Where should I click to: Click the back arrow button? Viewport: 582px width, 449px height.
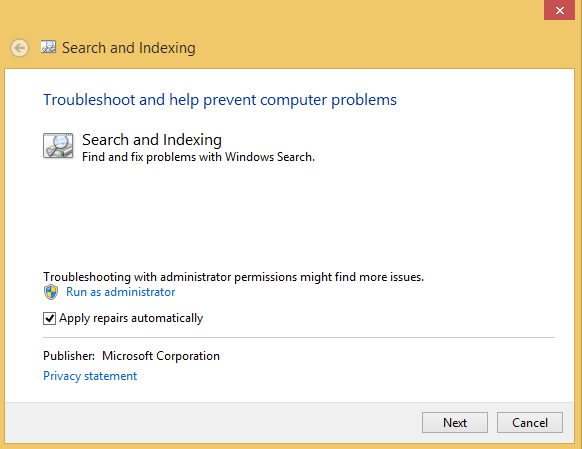click(x=19, y=48)
